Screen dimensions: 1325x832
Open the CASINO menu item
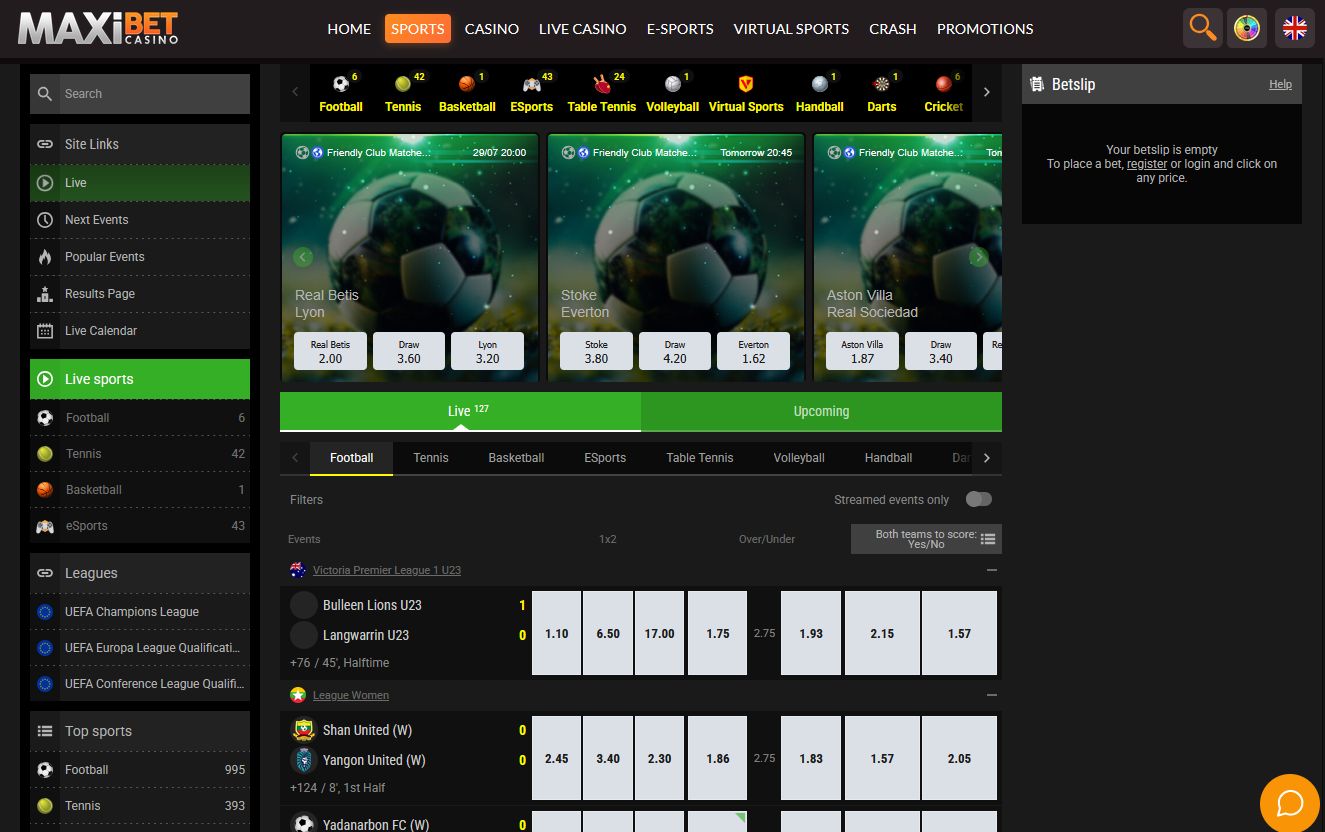click(x=492, y=29)
